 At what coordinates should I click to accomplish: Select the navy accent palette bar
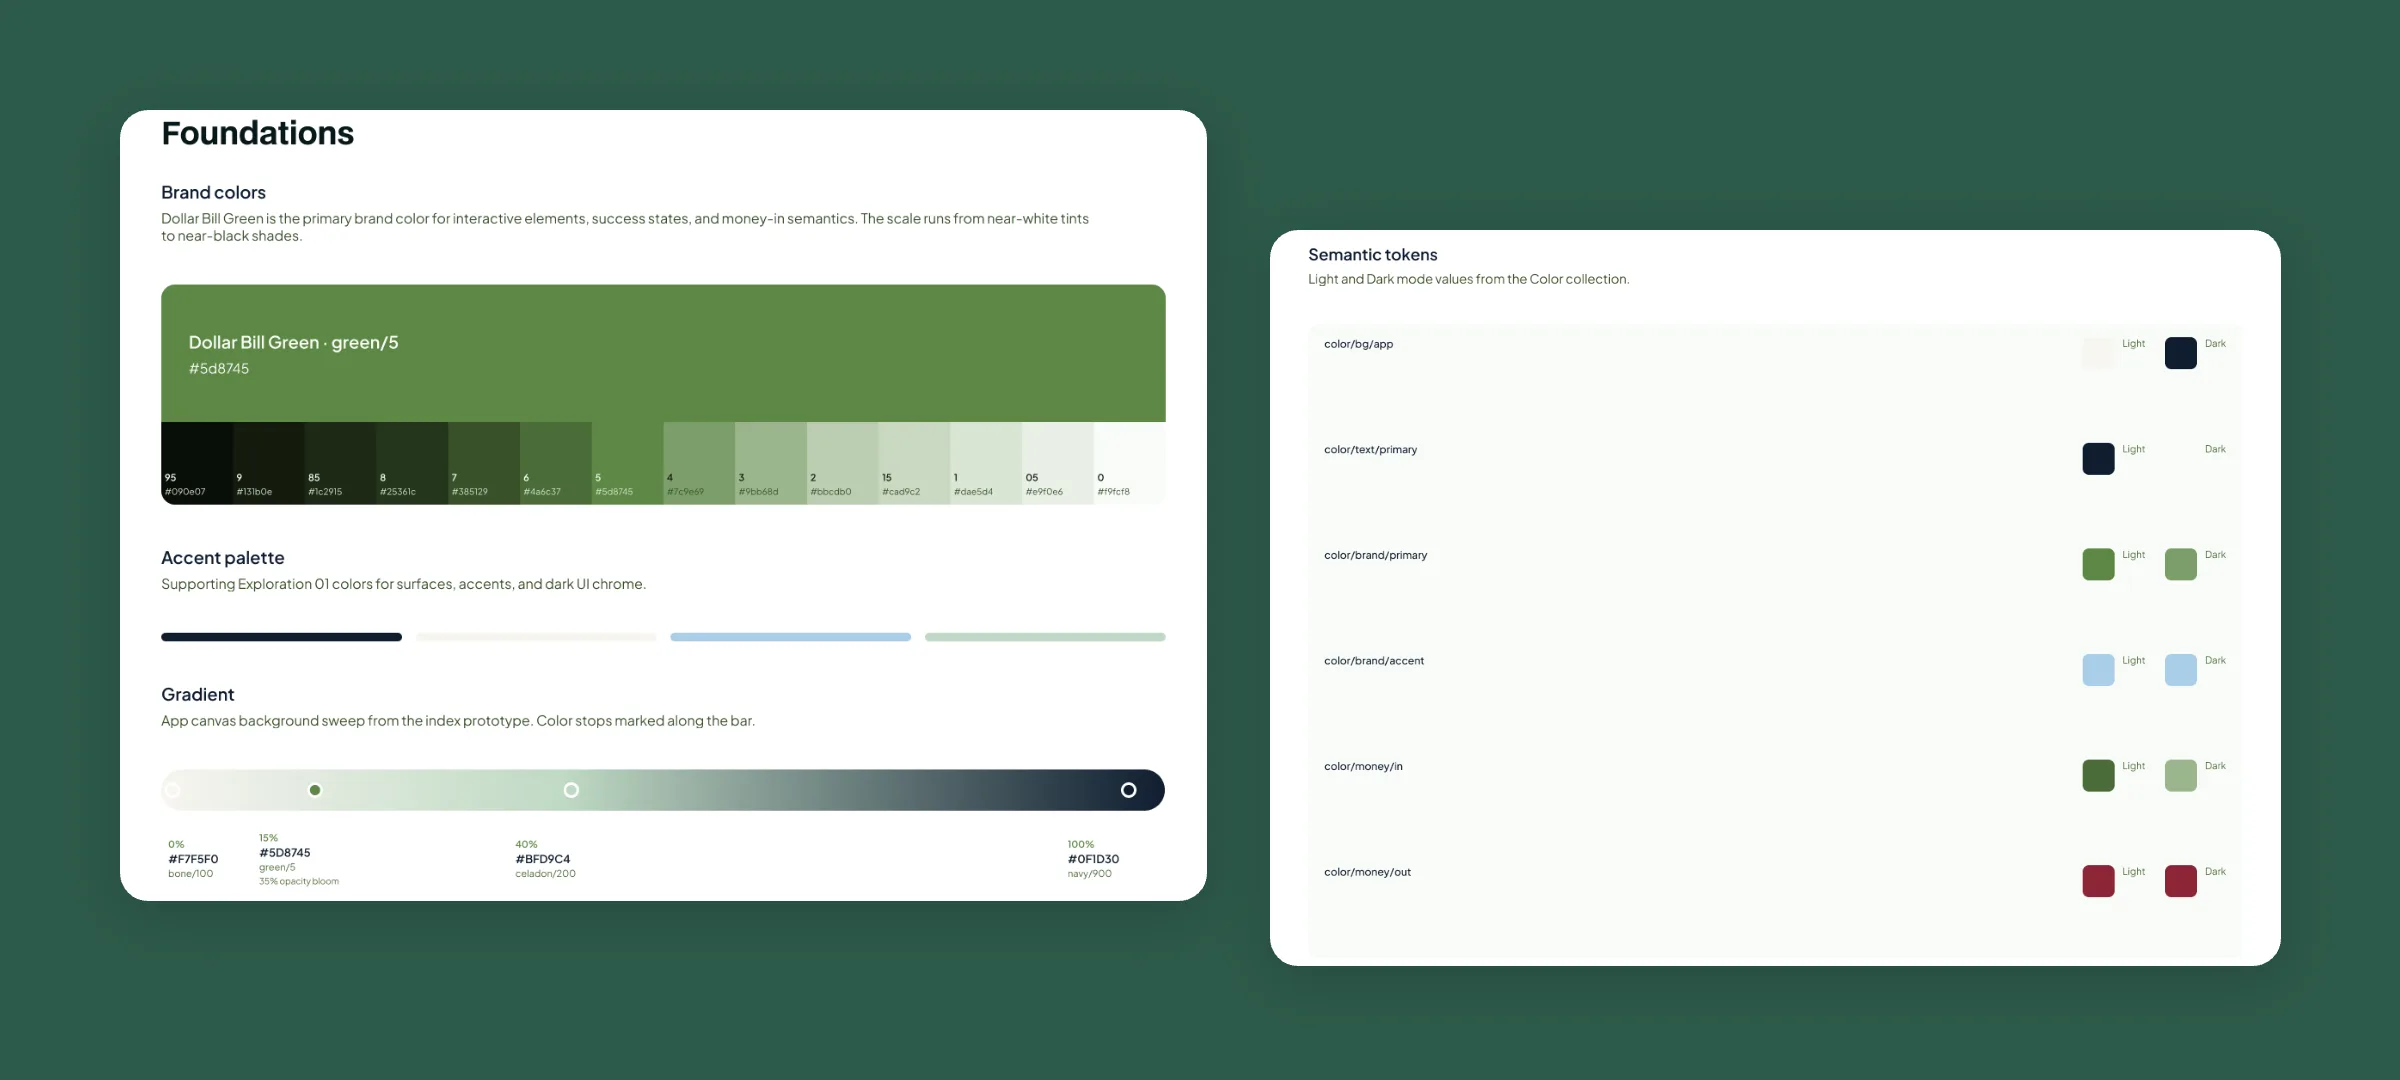click(x=281, y=637)
